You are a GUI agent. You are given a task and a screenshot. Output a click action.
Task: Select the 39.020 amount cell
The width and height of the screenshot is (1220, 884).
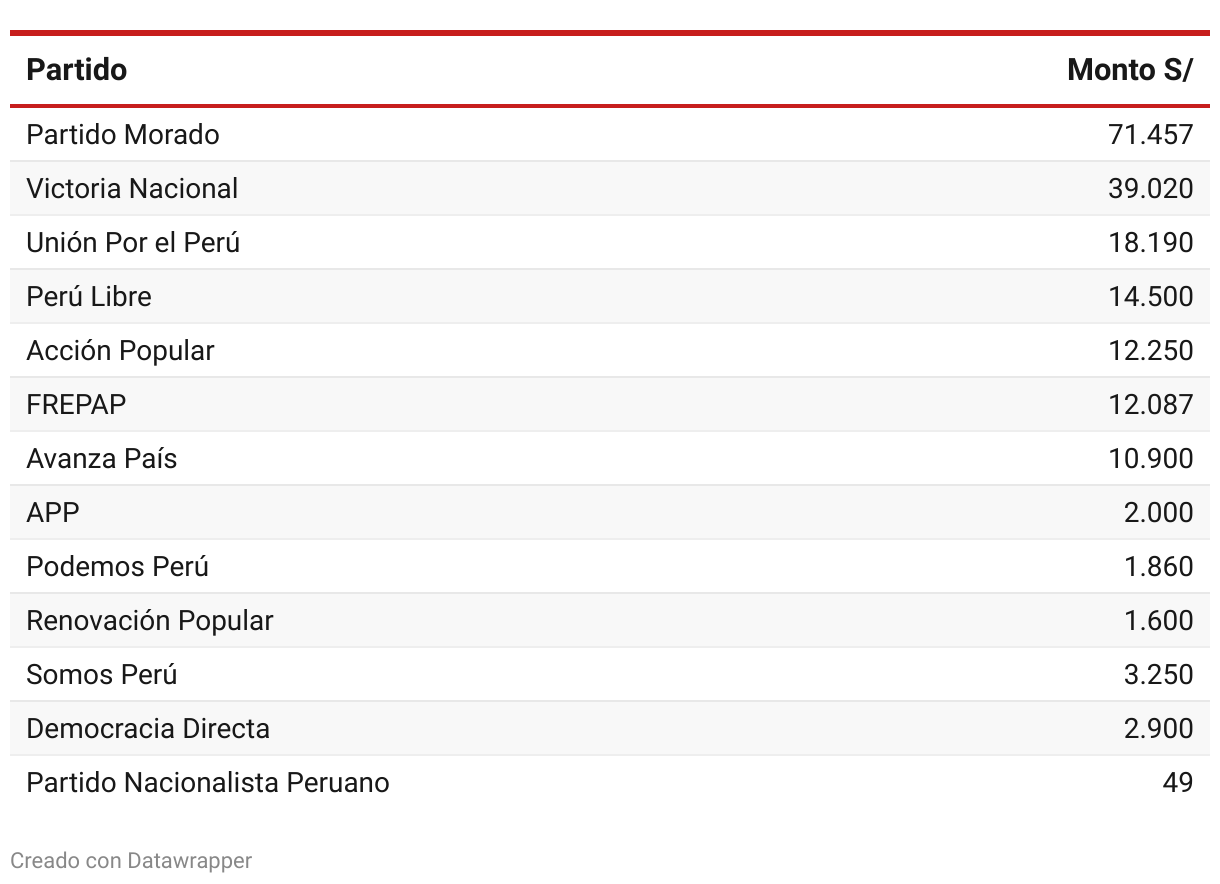[x=1150, y=189]
